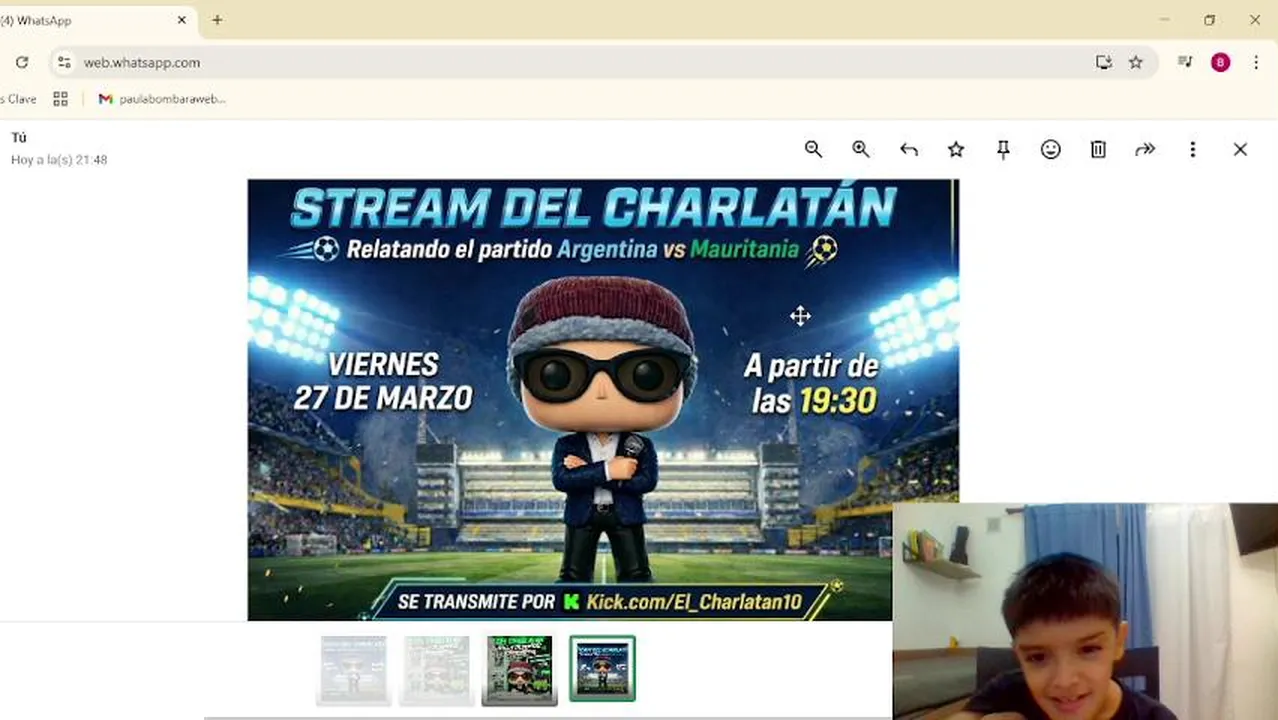This screenshot has height=720, width=1278.
Task: Pin the image message
Action: (1003, 149)
